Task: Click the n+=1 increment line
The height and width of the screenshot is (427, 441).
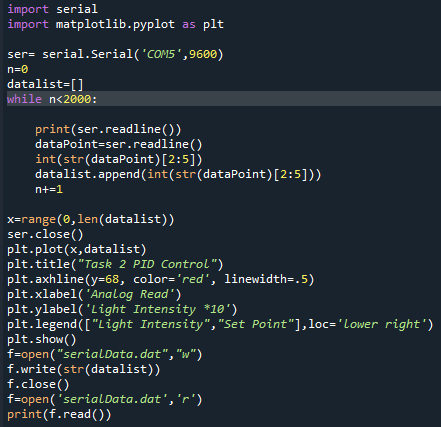Action: pos(49,189)
